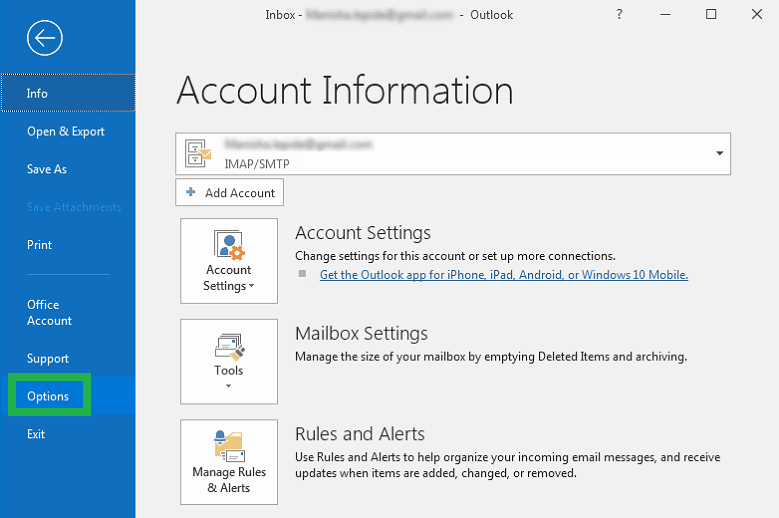The width and height of the screenshot is (779, 518).
Task: Follow the Get the Outlook app link
Action: pos(504,275)
